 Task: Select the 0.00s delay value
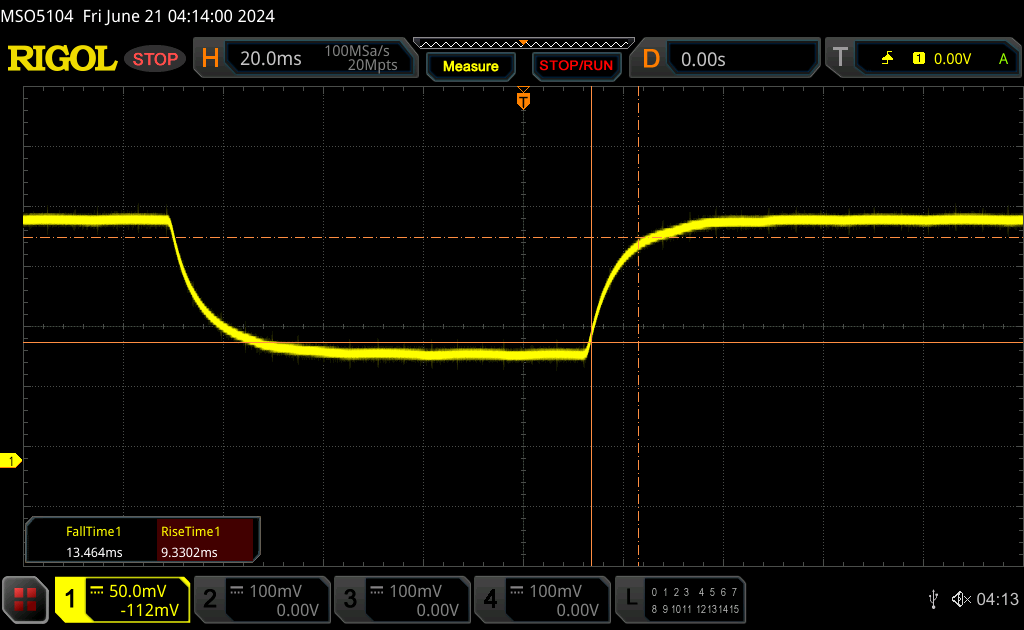click(703, 59)
